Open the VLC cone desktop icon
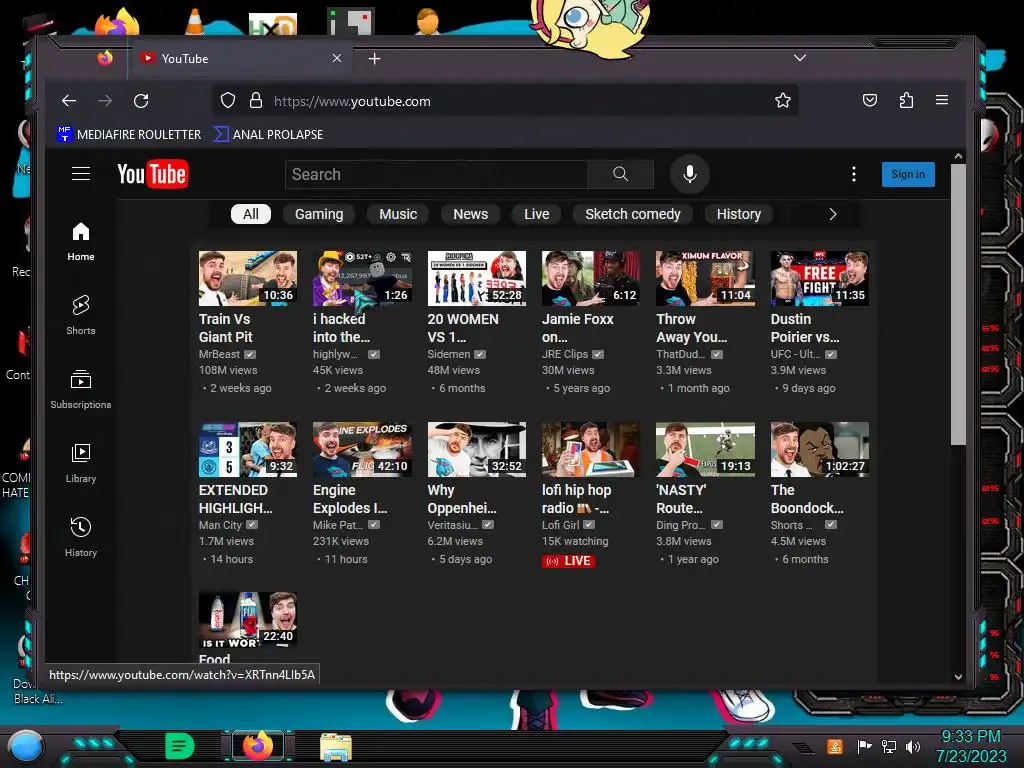Viewport: 1024px width, 768px height. (195, 21)
